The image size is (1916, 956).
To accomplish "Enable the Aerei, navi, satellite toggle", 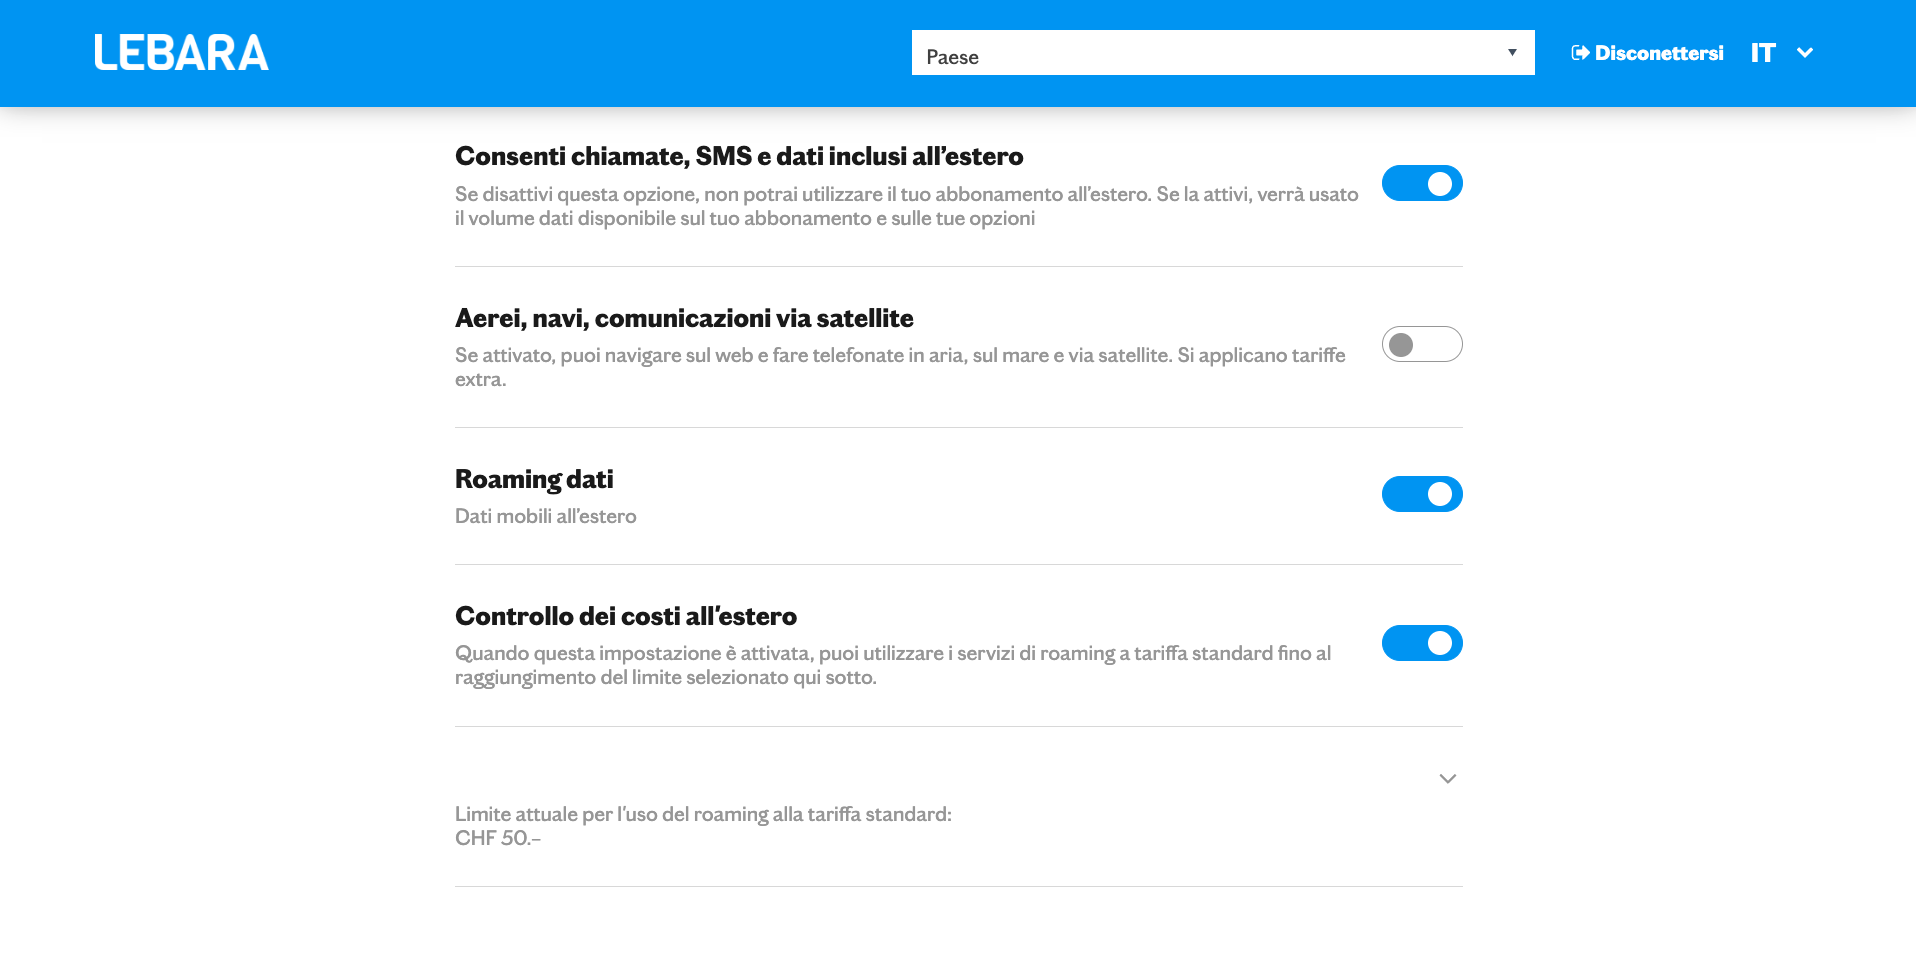I will point(1421,344).
